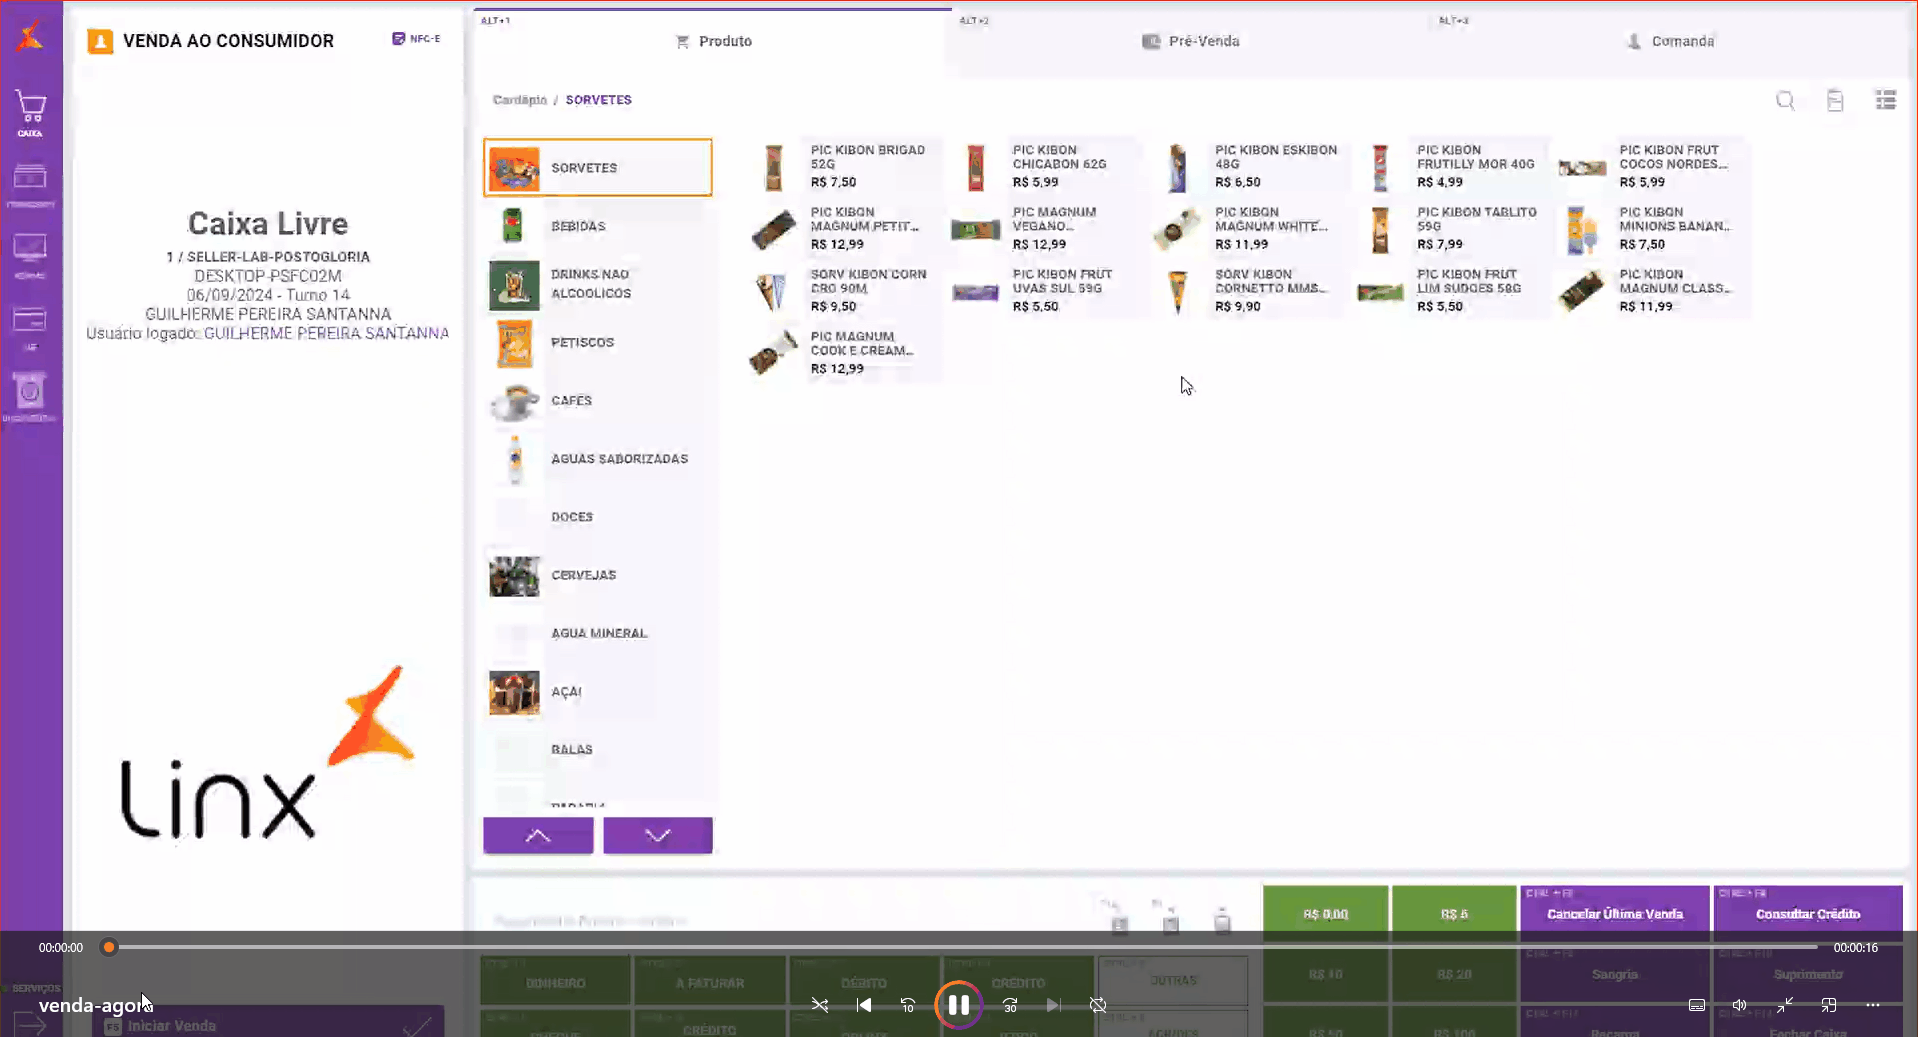This screenshot has width=1918, height=1037.
Task: Exit full screen with the shrink arrows icon
Action: (x=1785, y=1005)
